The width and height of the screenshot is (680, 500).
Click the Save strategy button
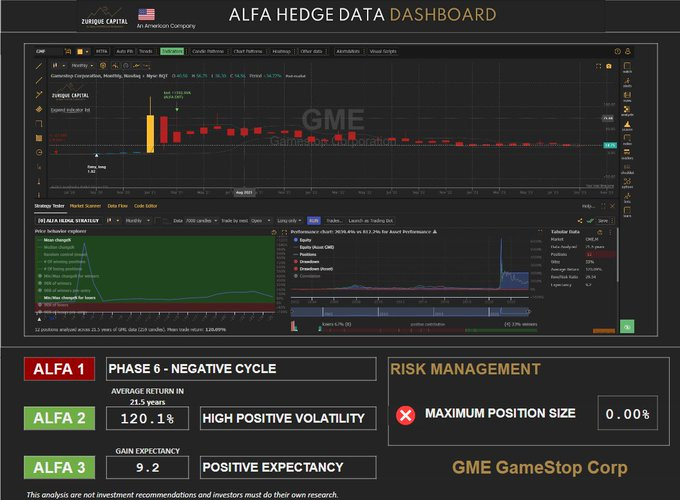(603, 221)
